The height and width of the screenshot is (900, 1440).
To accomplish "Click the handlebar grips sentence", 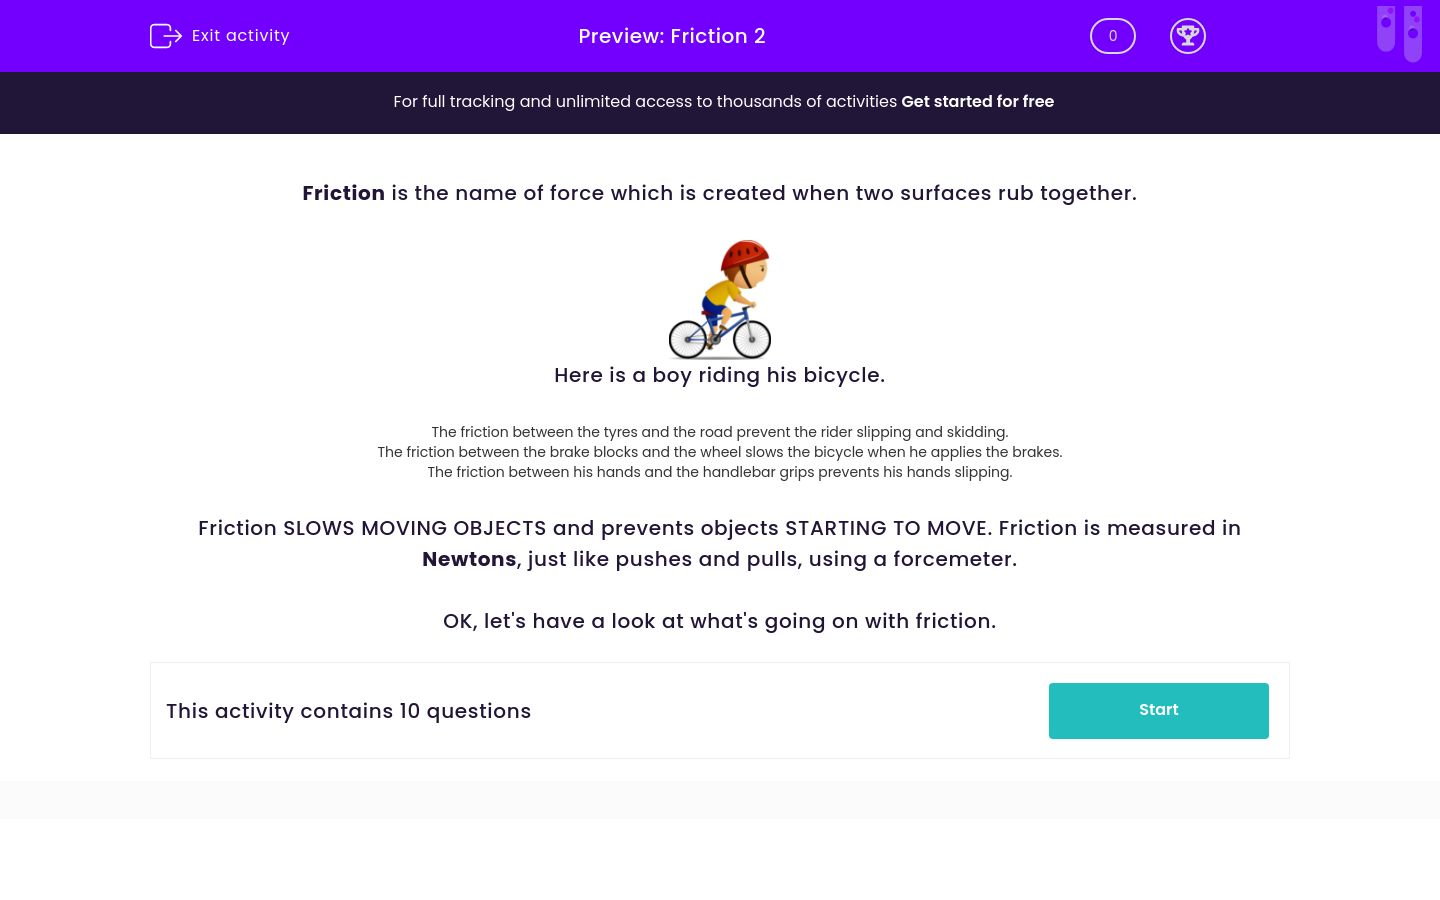I will point(719,472).
